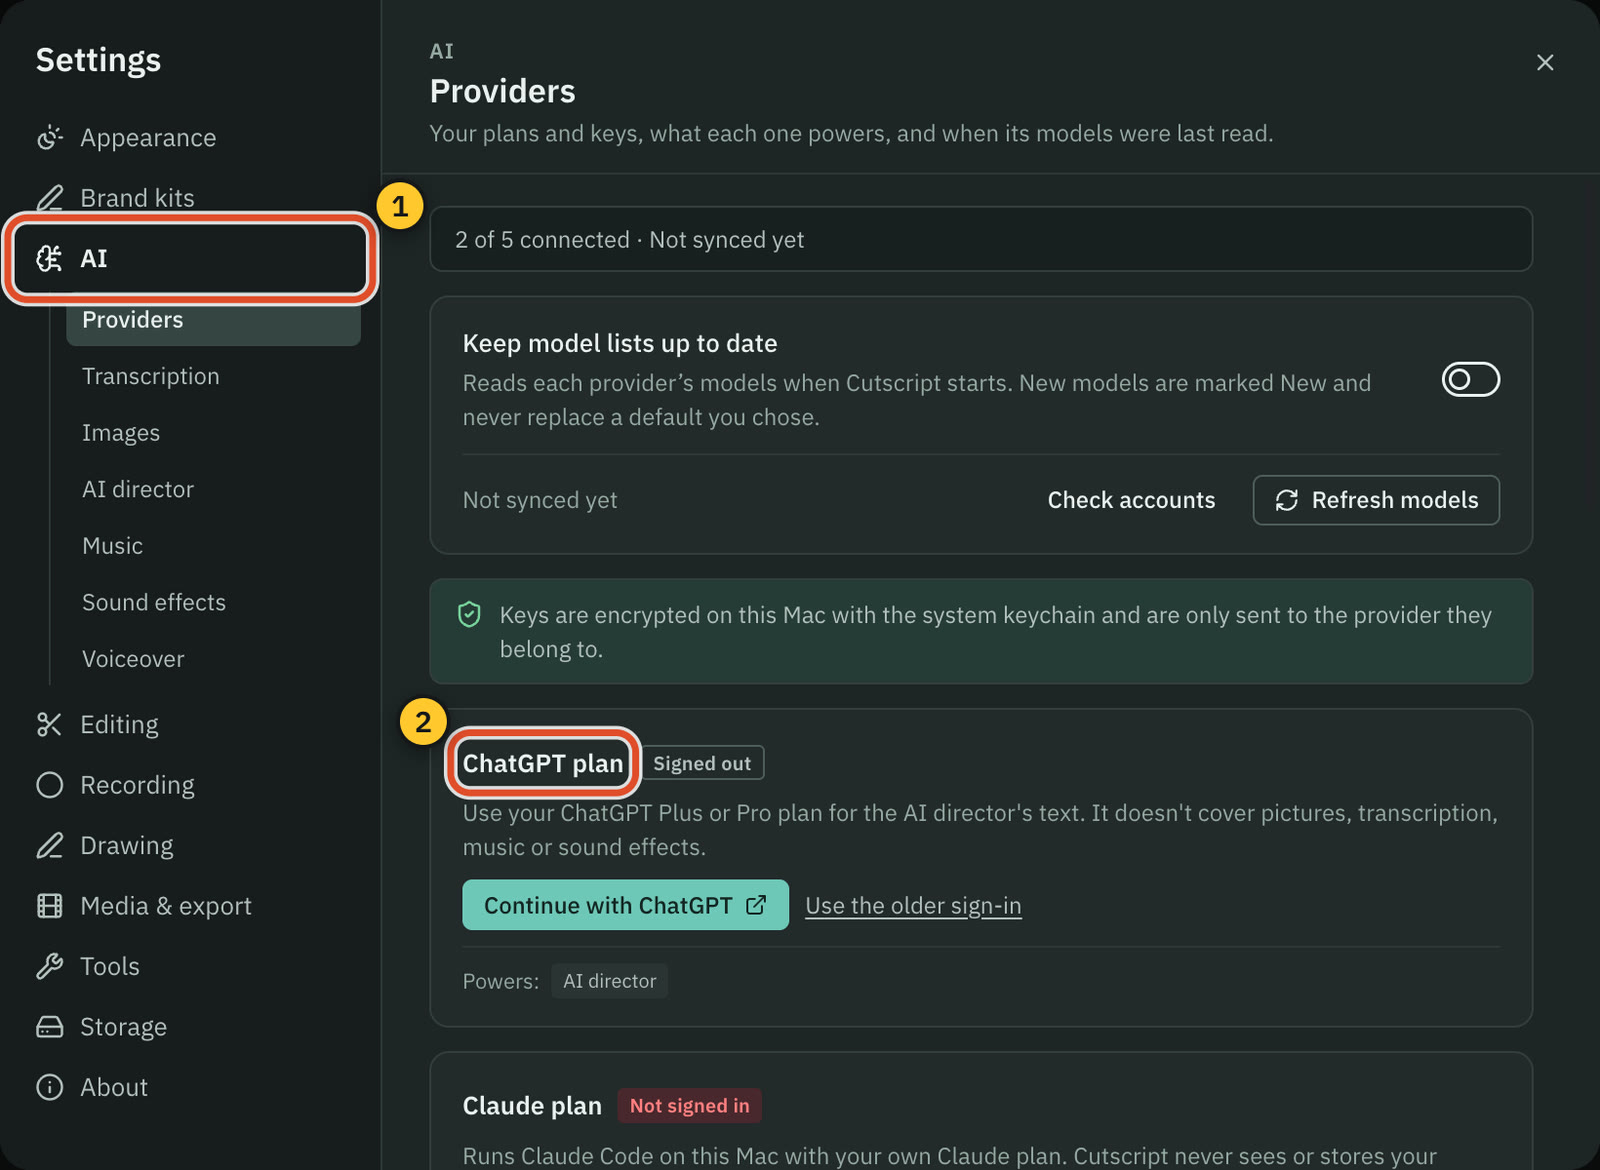Screen dimensions: 1600x1170
Task: Open the Brand kits section
Action: pos(137,198)
